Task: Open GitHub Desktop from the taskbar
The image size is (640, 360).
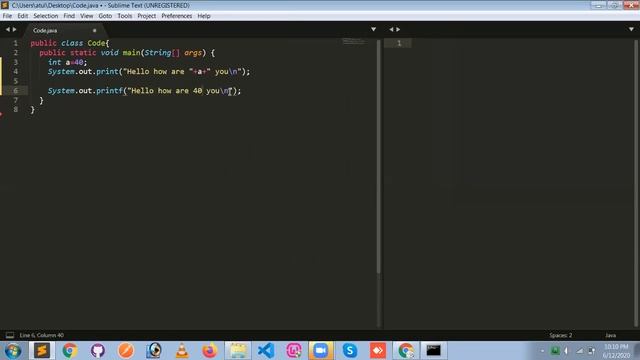Action: tap(98, 351)
